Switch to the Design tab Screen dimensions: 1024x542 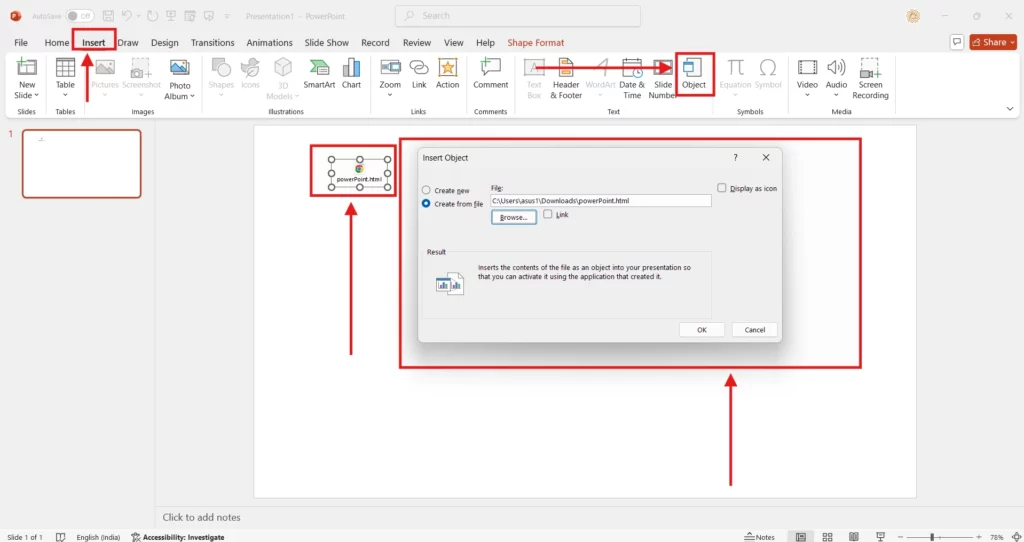pyautogui.click(x=164, y=43)
